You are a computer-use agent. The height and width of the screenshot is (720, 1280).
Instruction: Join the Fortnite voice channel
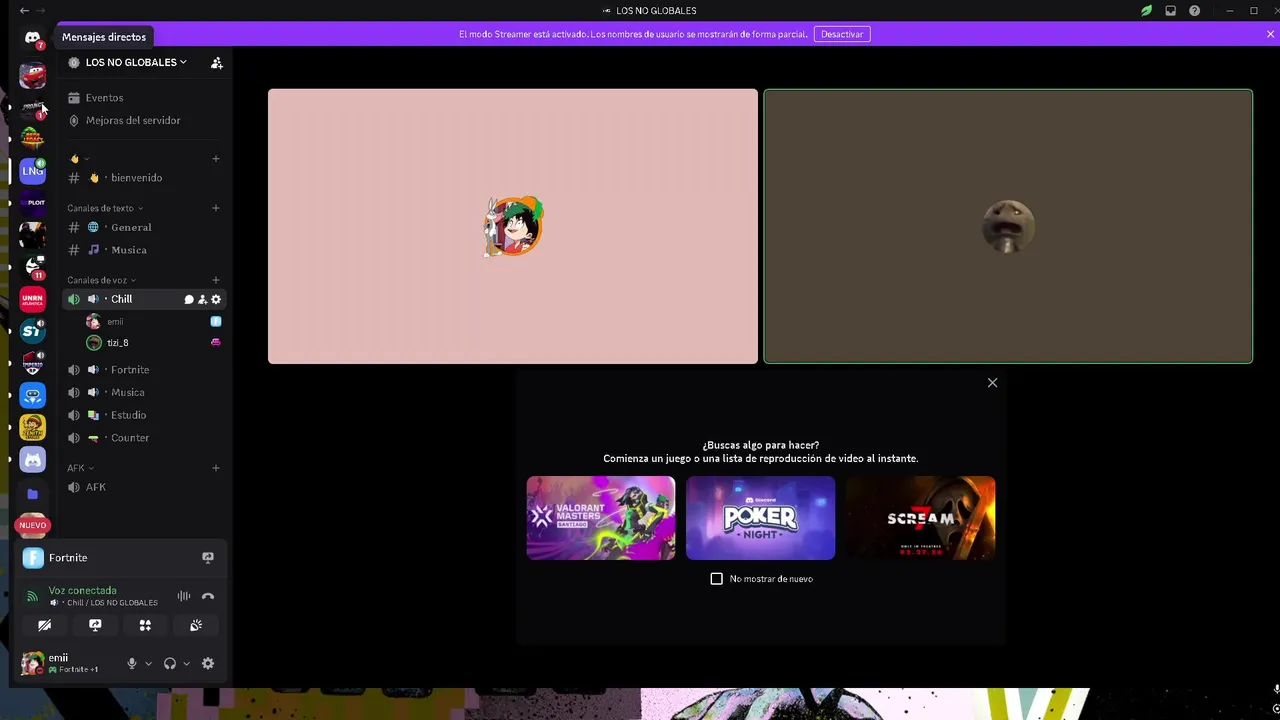pos(144,370)
